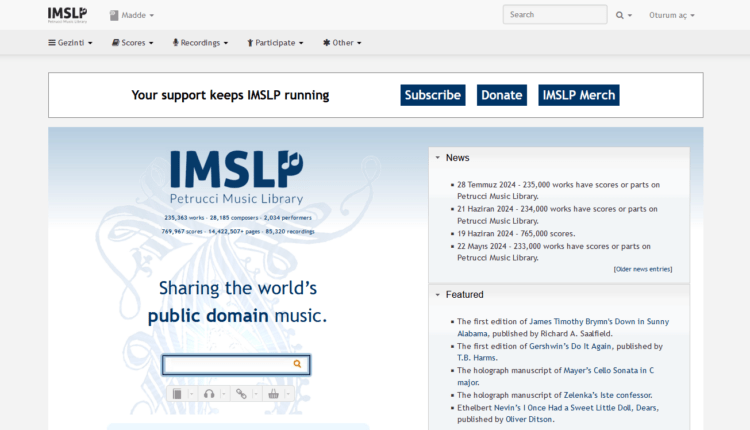The width and height of the screenshot is (750, 430).
Task: Click the 28 Temmuz 2024 news entry
Action: [558, 190]
